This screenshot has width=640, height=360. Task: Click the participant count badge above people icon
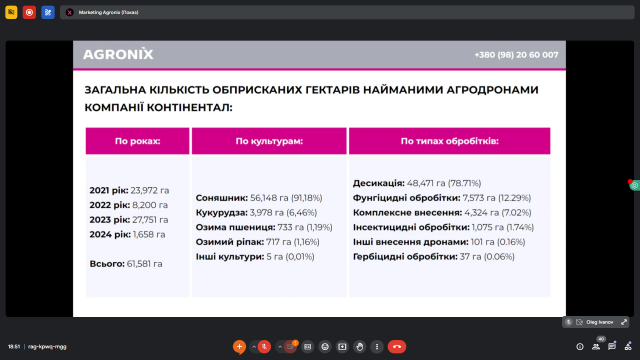[x=601, y=339]
